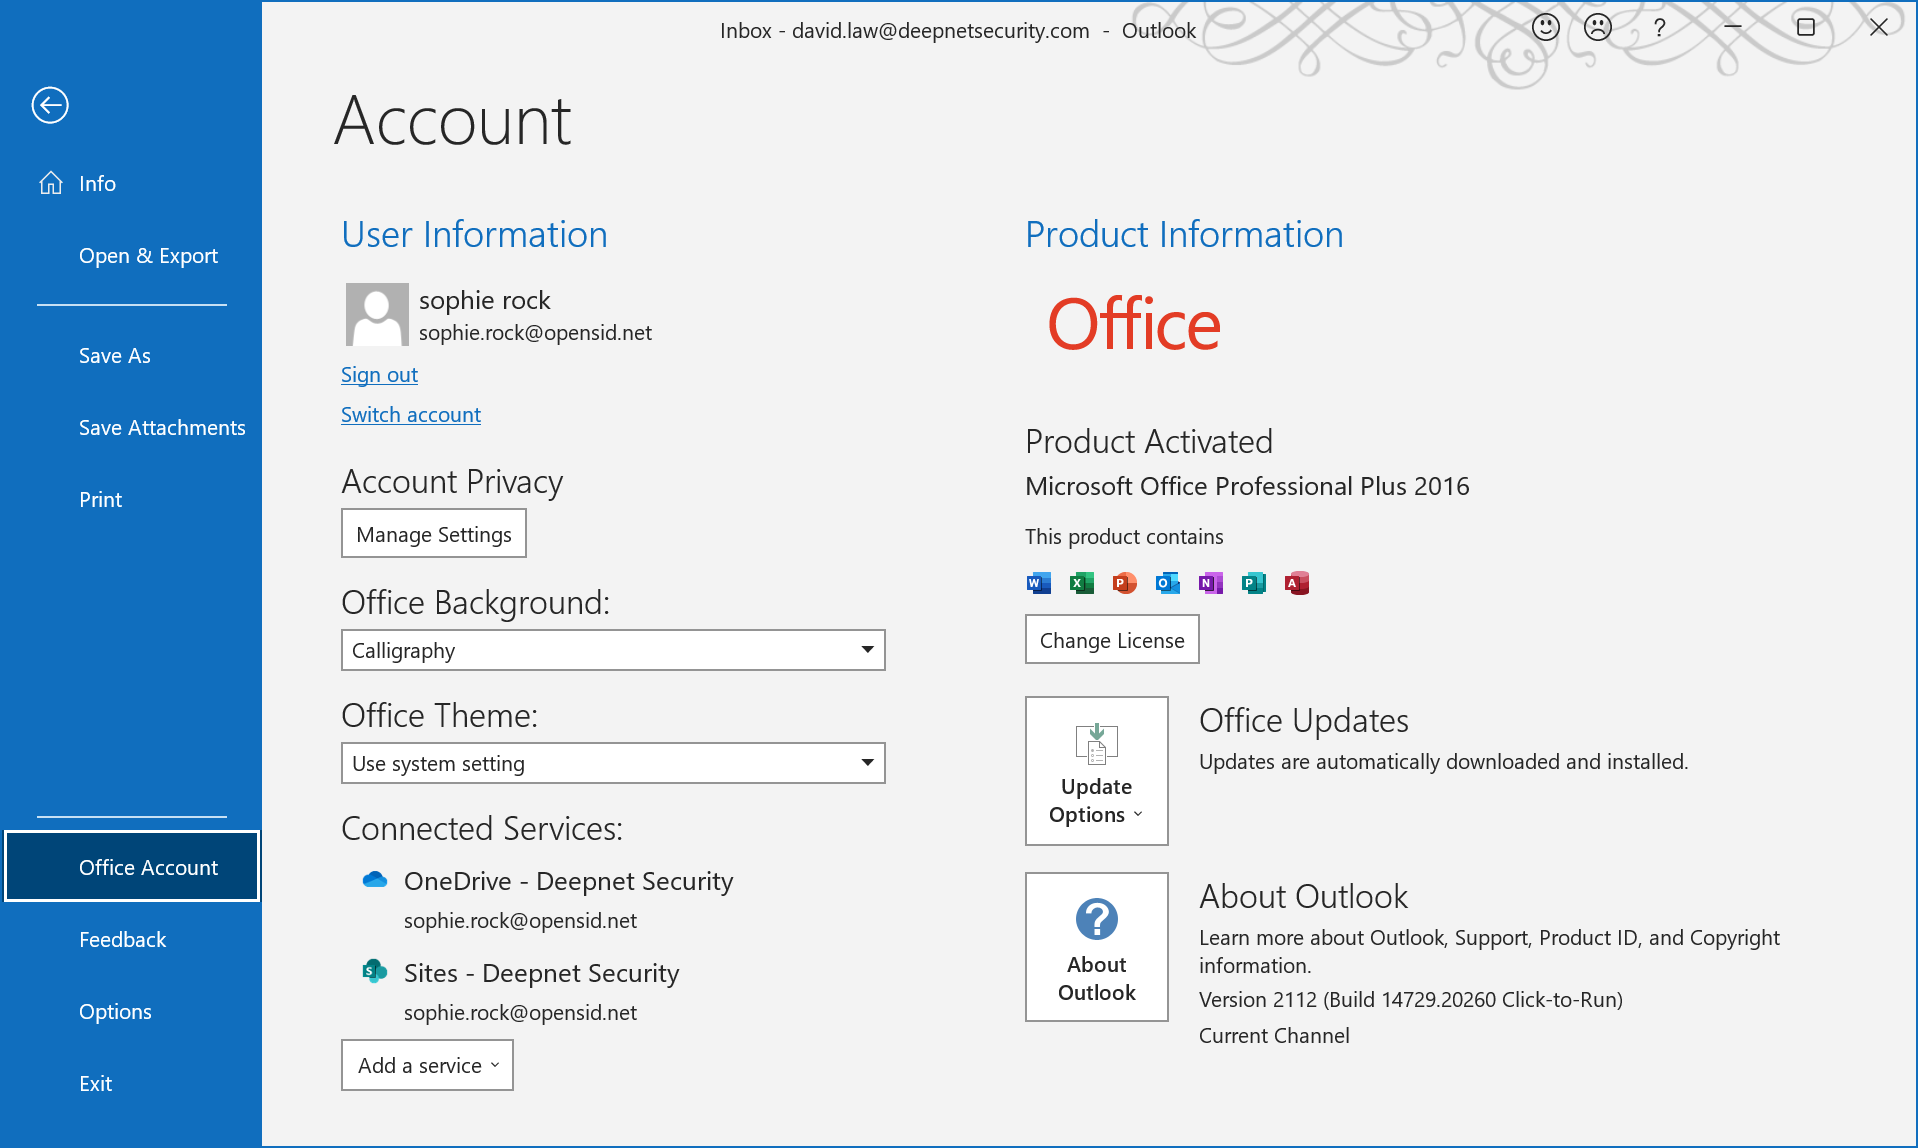The height and width of the screenshot is (1148, 1918).
Task: Open the Info tab
Action: [97, 184]
